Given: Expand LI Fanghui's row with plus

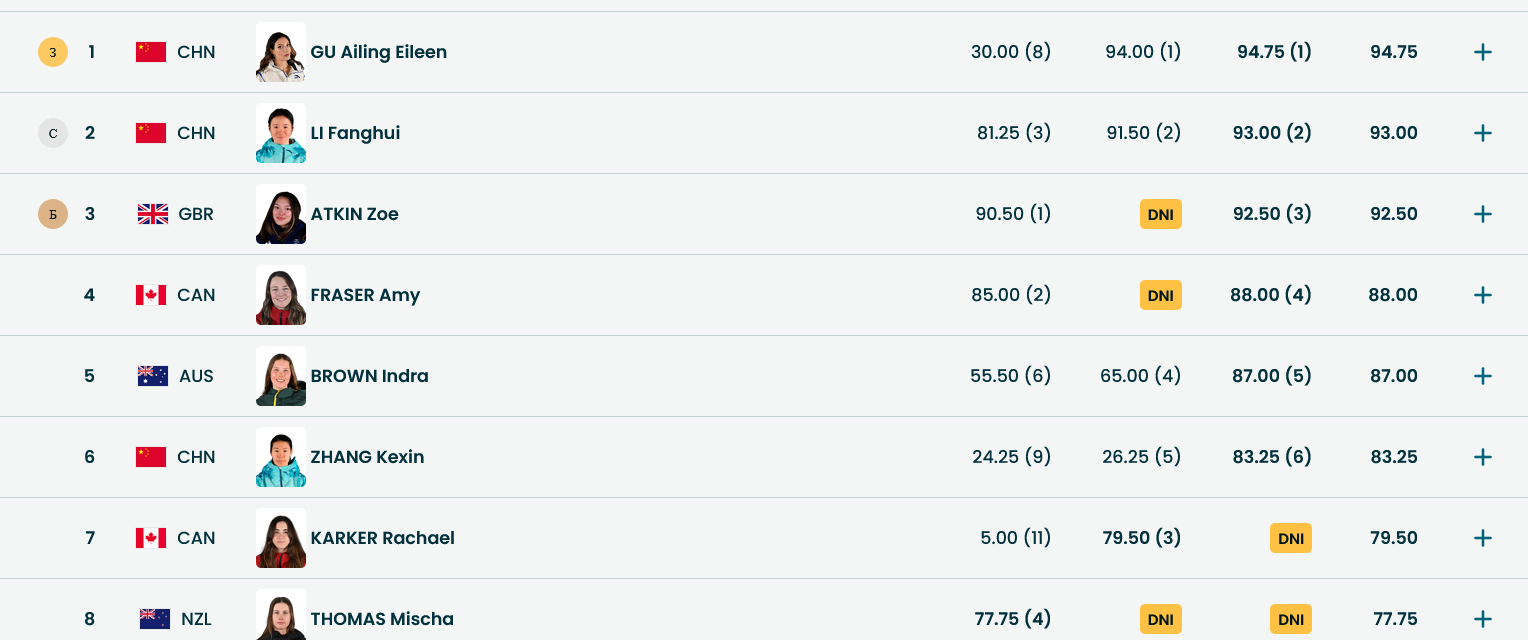Looking at the screenshot, I should click(1482, 133).
